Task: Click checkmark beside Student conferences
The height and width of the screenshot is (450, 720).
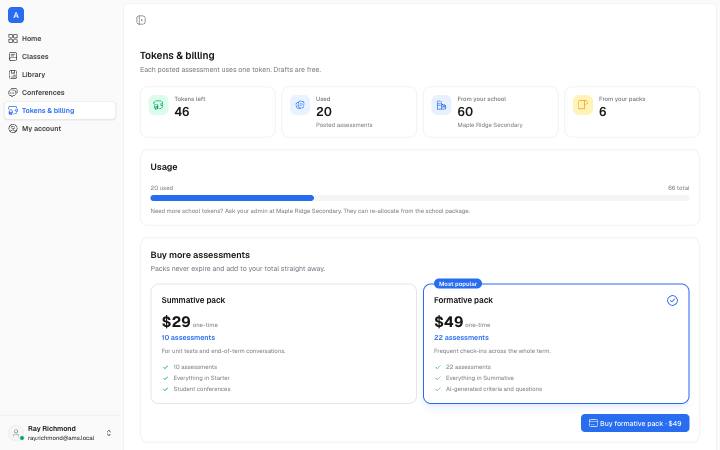Action: (x=165, y=389)
